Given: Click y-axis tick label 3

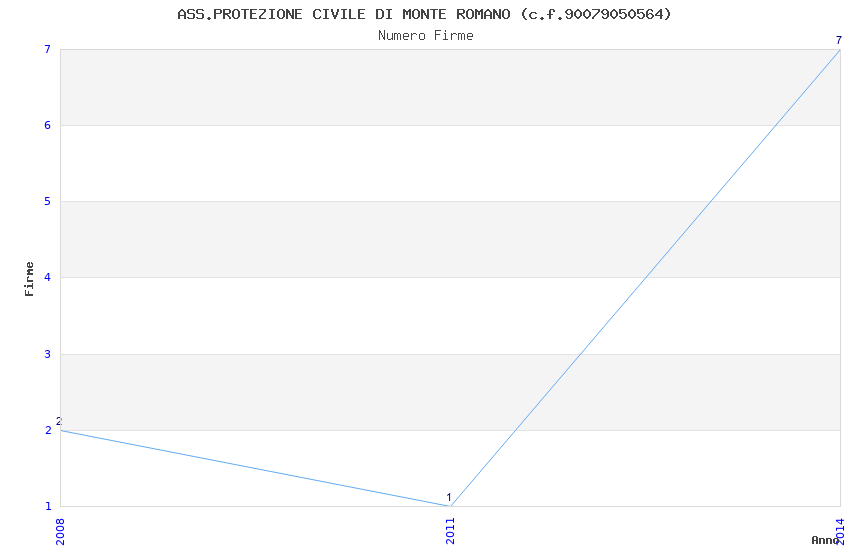Looking at the screenshot, I should click(x=46, y=354).
